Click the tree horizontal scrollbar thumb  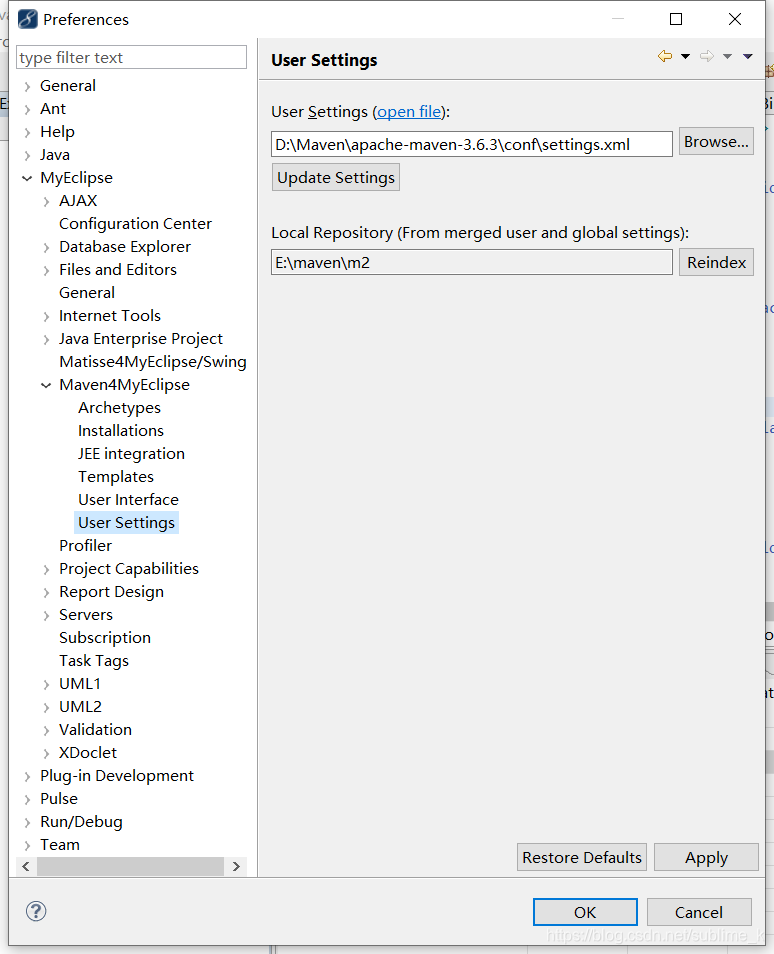pos(130,866)
